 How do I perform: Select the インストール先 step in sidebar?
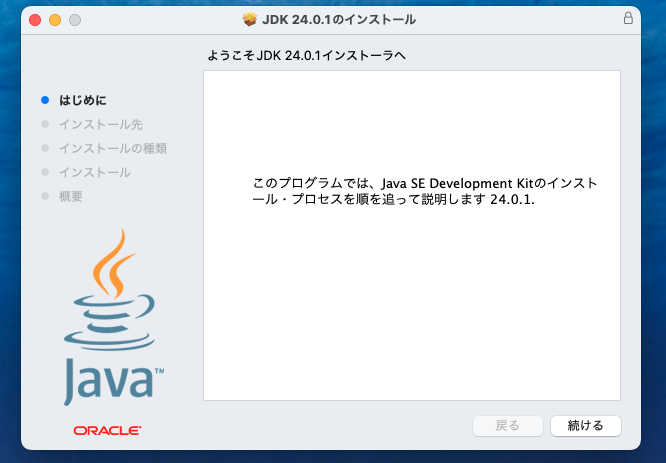(101, 124)
